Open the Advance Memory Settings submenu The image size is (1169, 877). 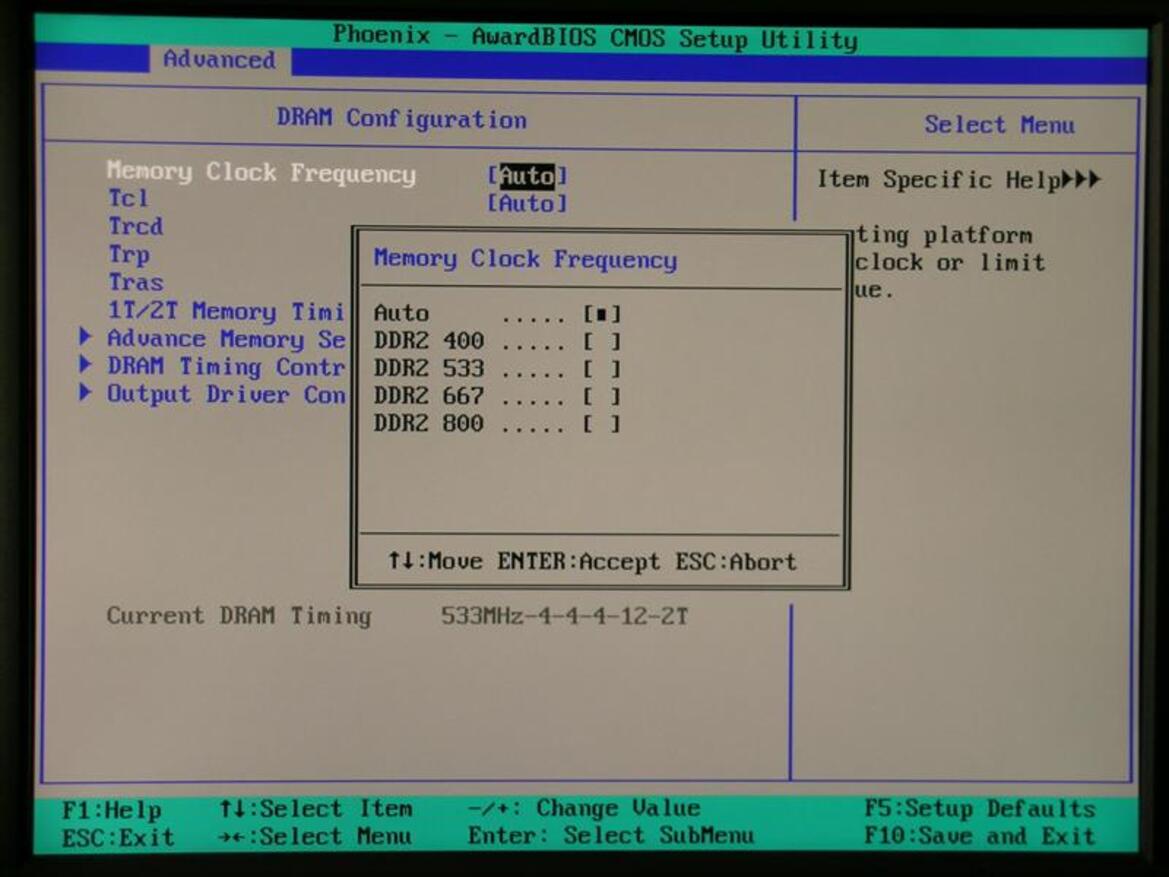(226, 339)
